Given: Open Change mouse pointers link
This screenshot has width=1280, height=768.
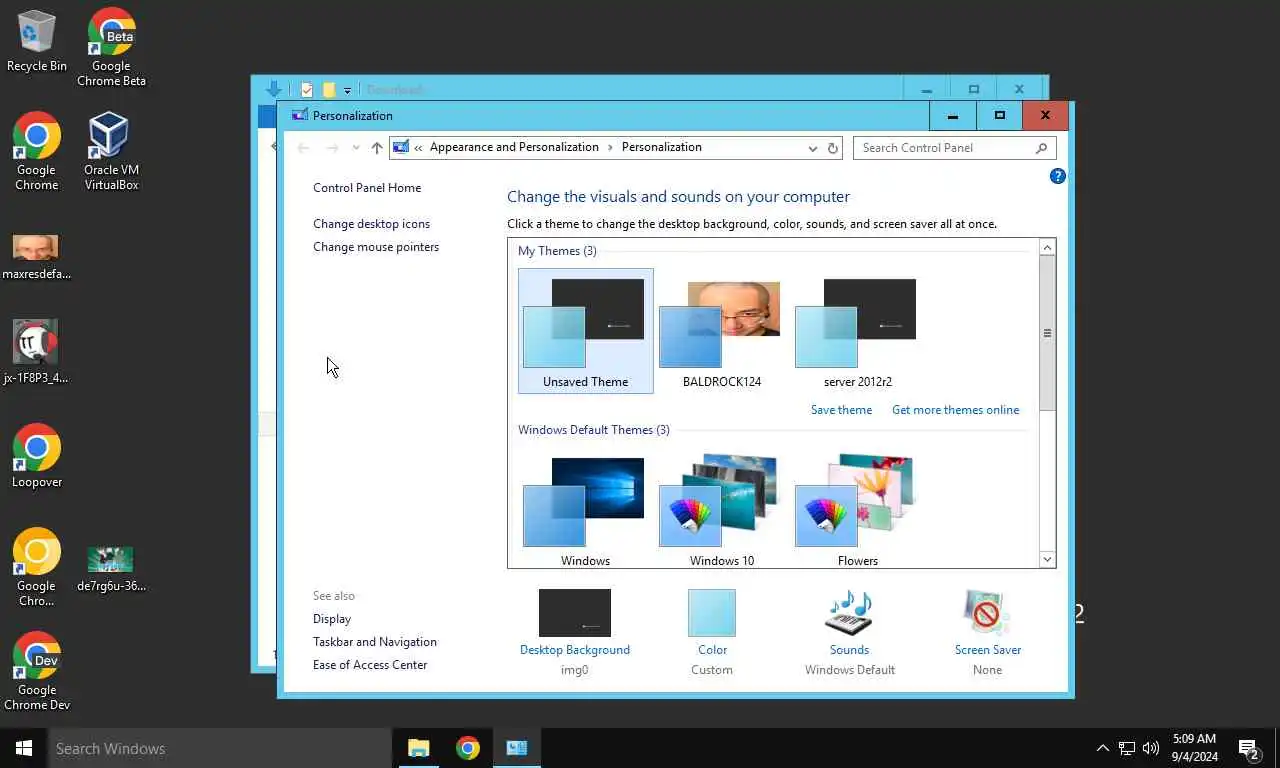Looking at the screenshot, I should coord(376,247).
